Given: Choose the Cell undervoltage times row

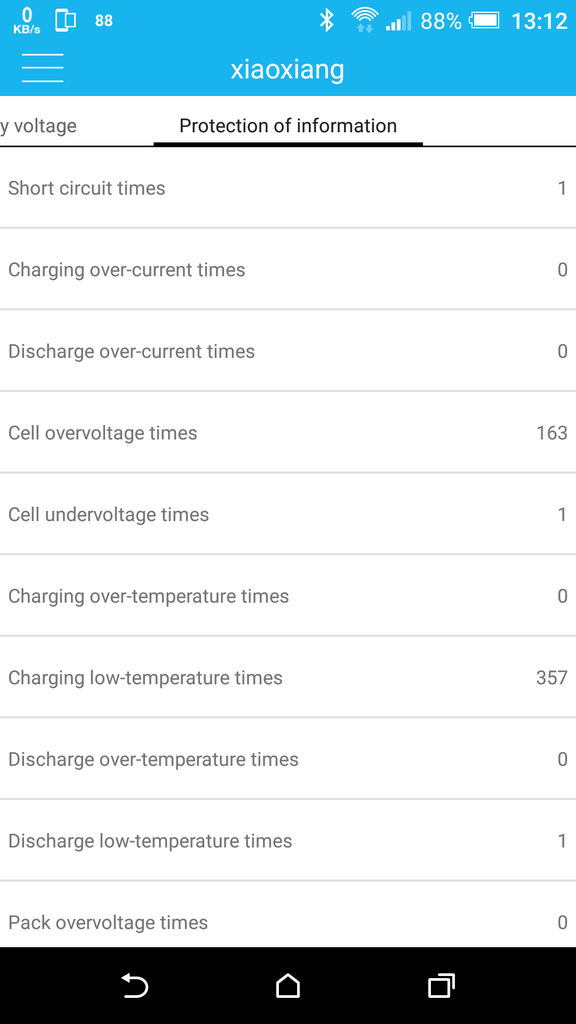Looking at the screenshot, I should (x=288, y=515).
